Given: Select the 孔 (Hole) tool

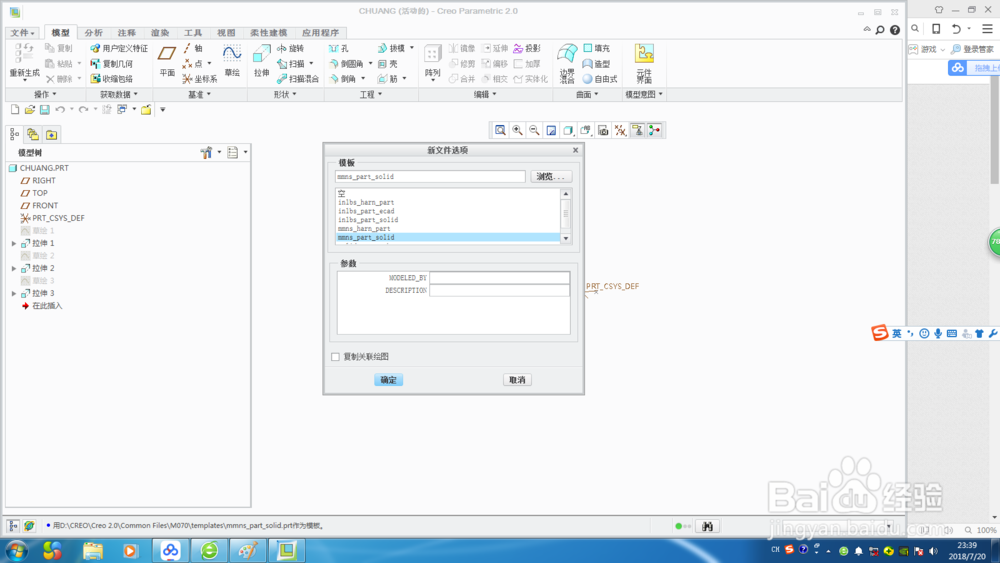Looking at the screenshot, I should click(x=339, y=48).
